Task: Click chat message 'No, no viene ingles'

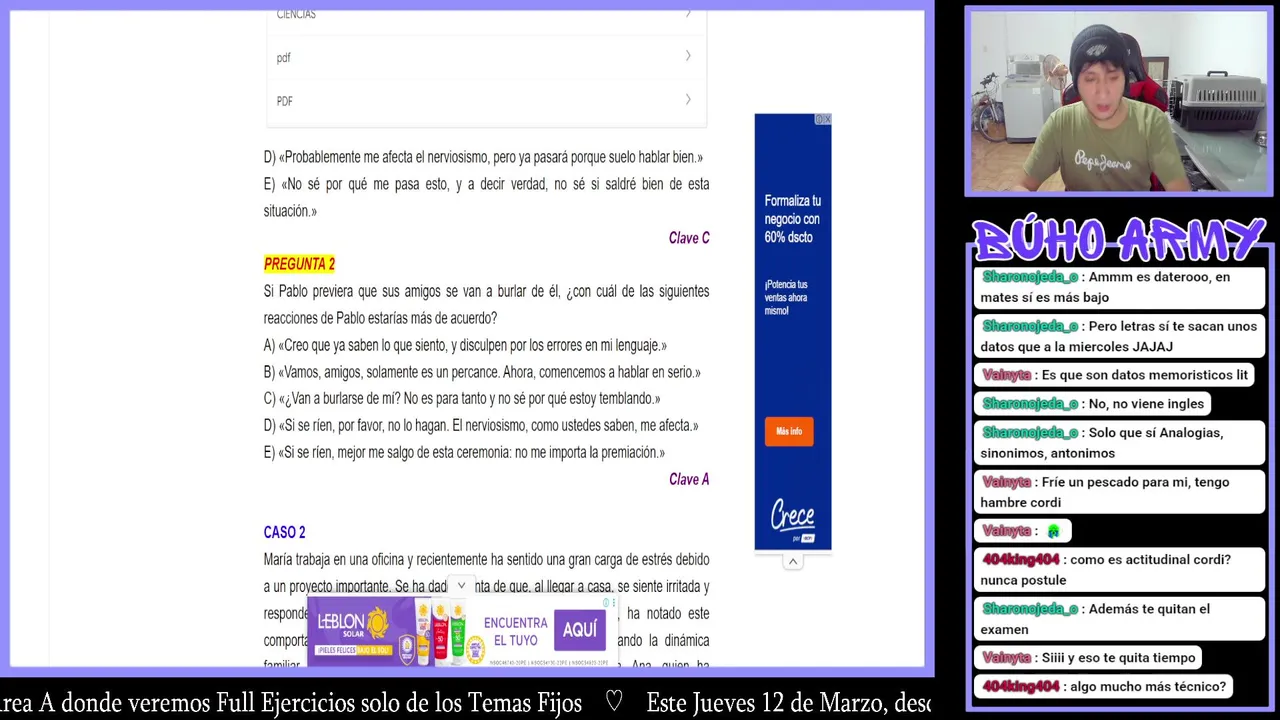Action: [x=1093, y=404]
